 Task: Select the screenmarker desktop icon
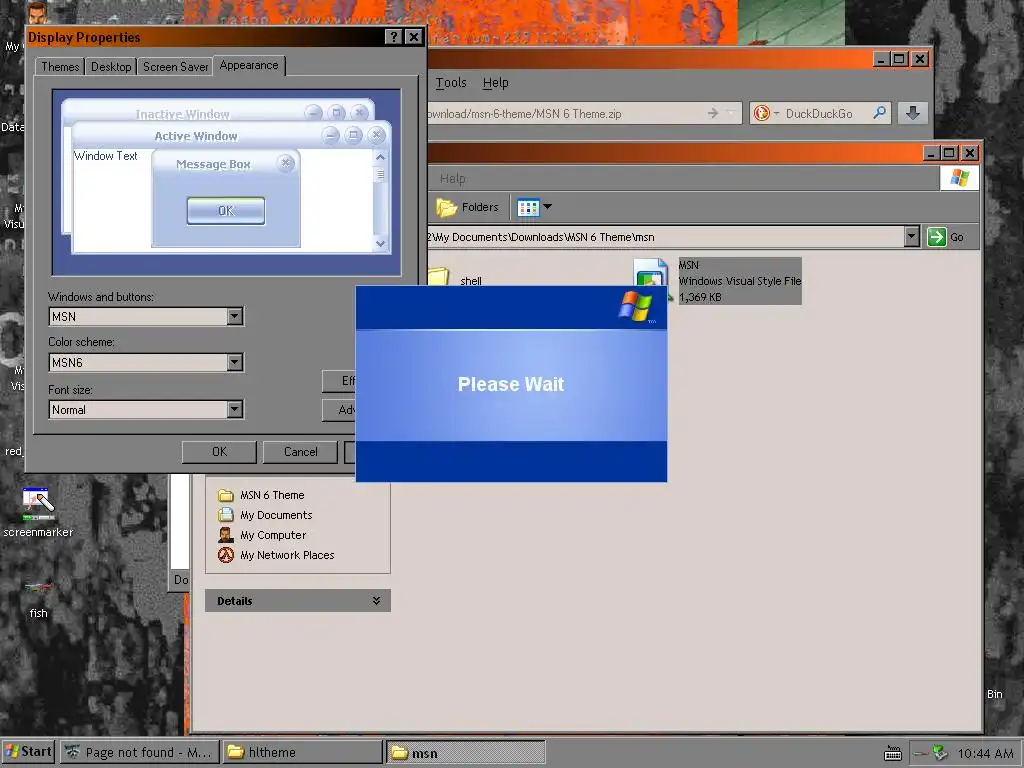(x=38, y=513)
